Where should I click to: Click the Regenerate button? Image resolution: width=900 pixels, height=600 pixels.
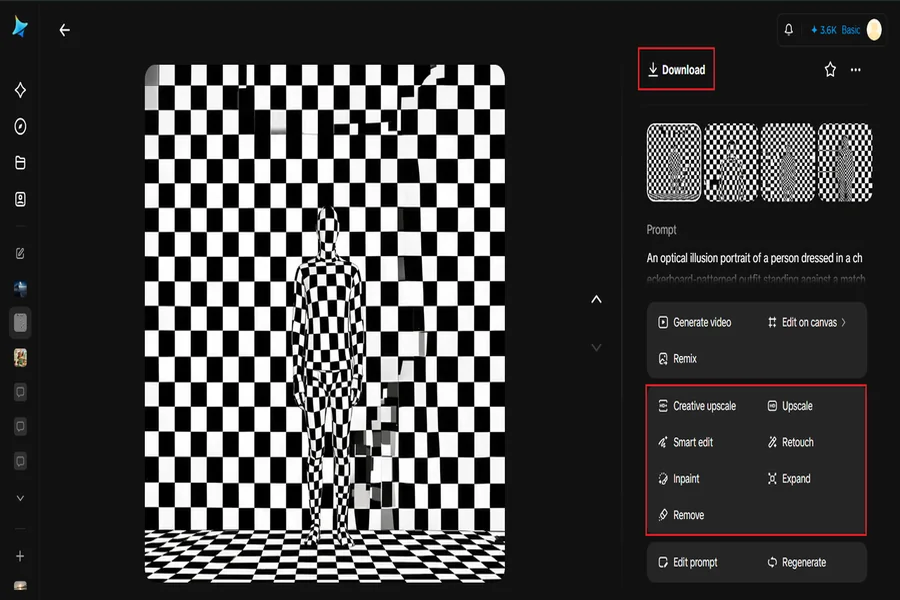click(x=797, y=562)
